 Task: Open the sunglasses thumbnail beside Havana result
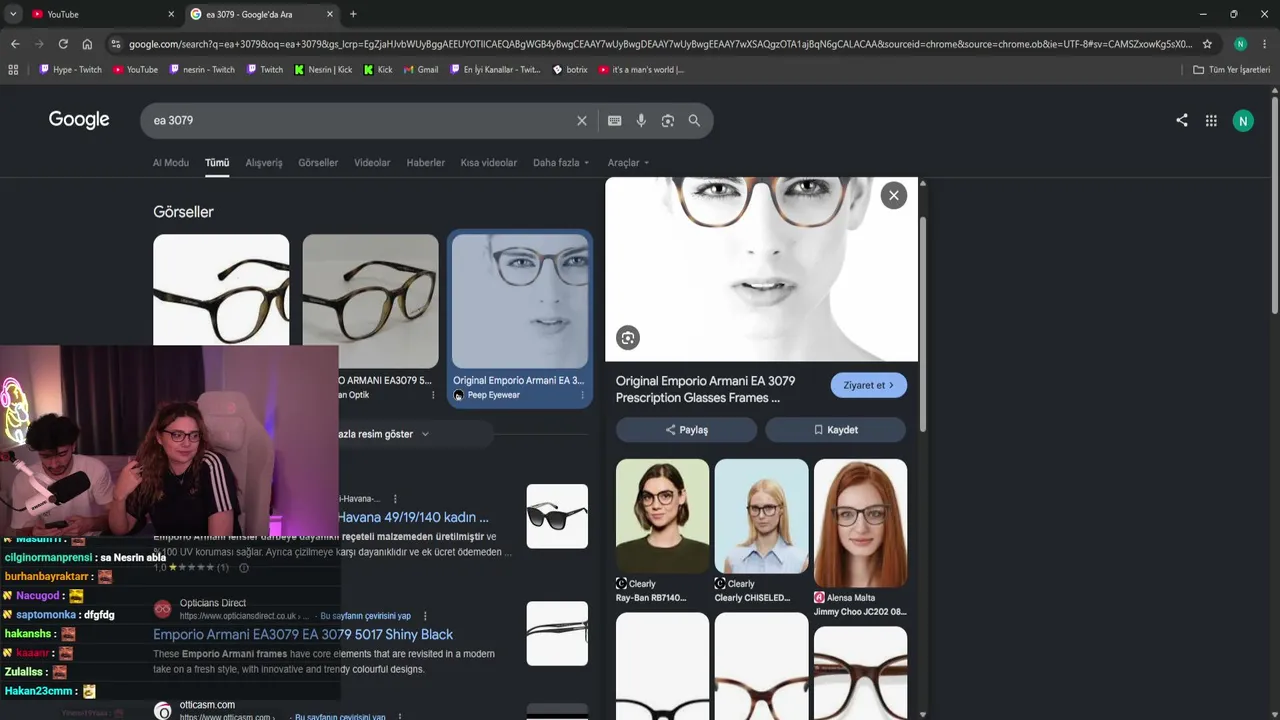pos(557,516)
